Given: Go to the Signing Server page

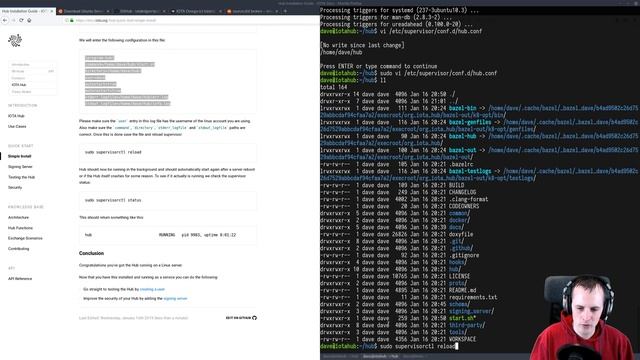Looking at the screenshot, I should point(20,167).
